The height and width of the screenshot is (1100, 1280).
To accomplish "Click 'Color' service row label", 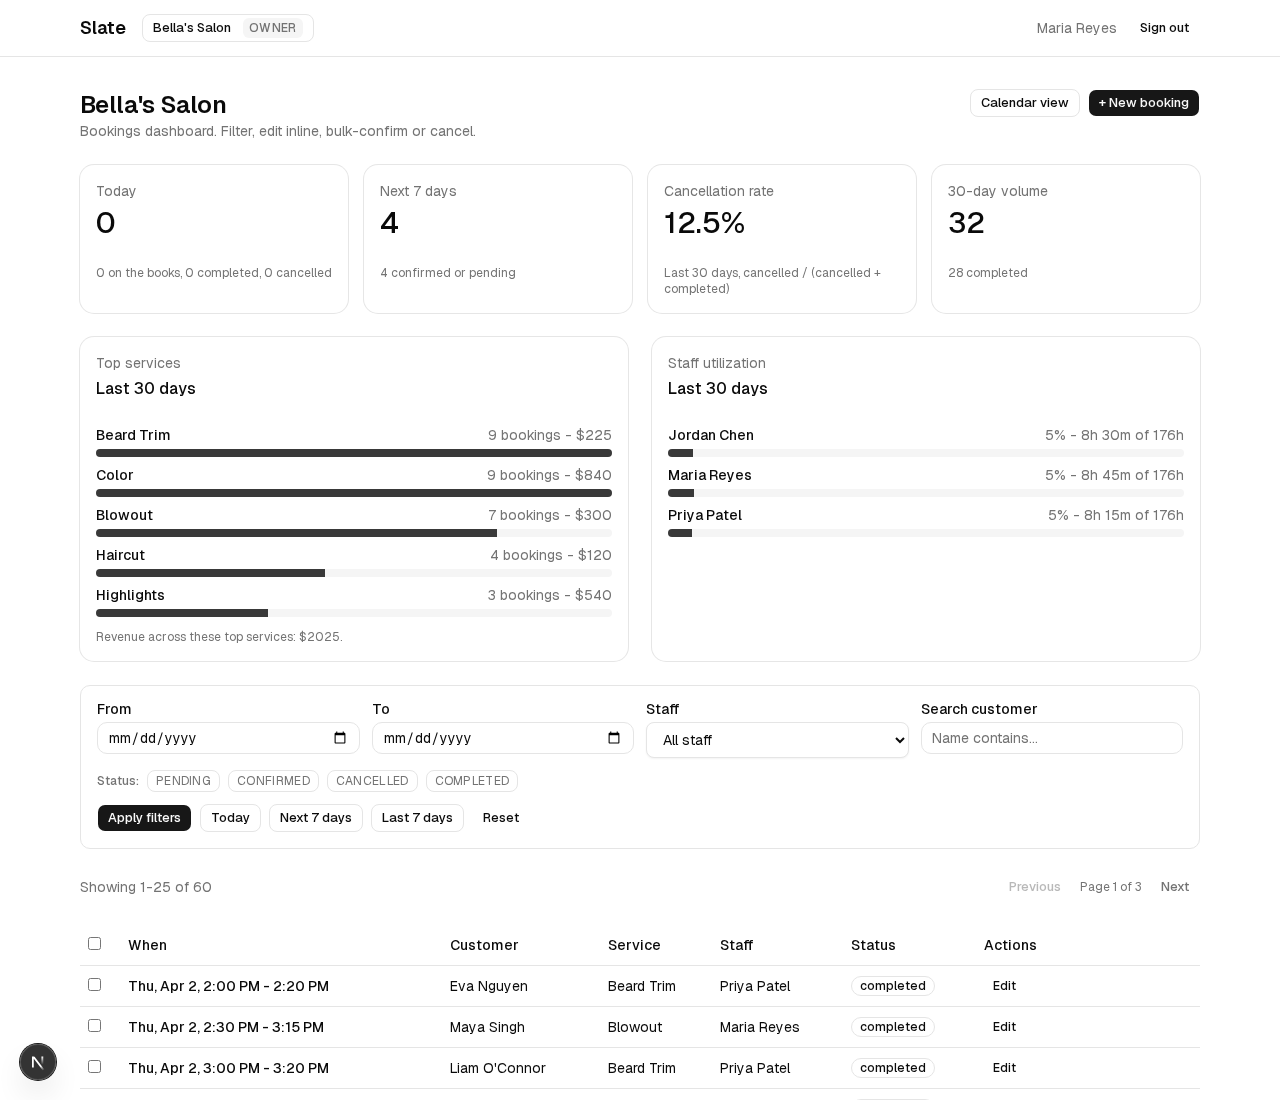I will click(x=114, y=475).
